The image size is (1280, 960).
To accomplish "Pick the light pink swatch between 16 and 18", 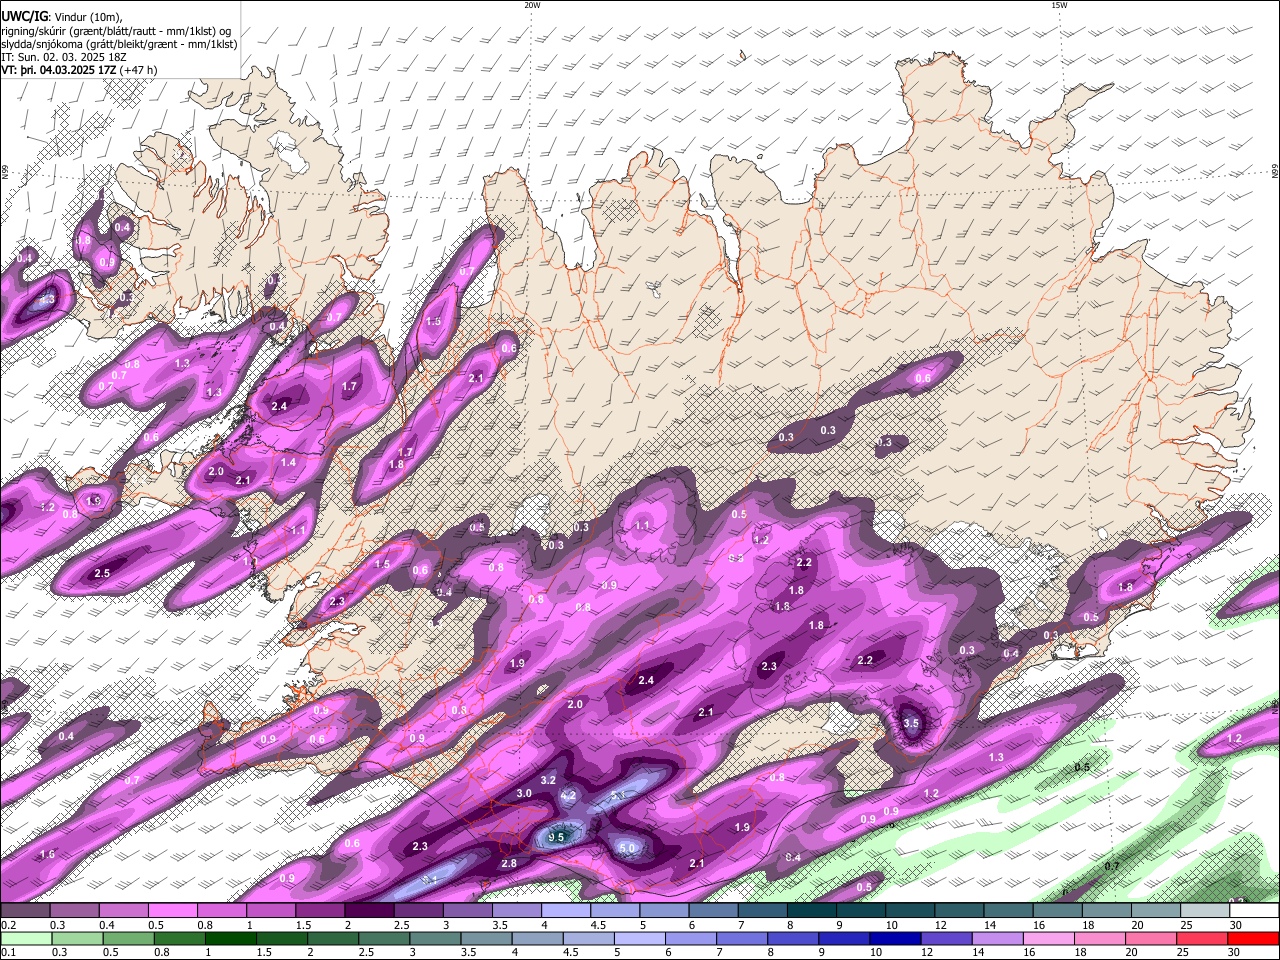I will point(1050,939).
